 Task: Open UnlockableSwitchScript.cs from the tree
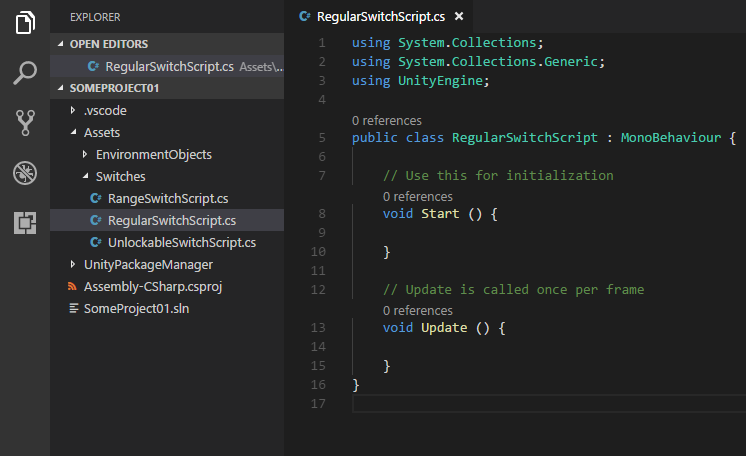tap(167, 242)
